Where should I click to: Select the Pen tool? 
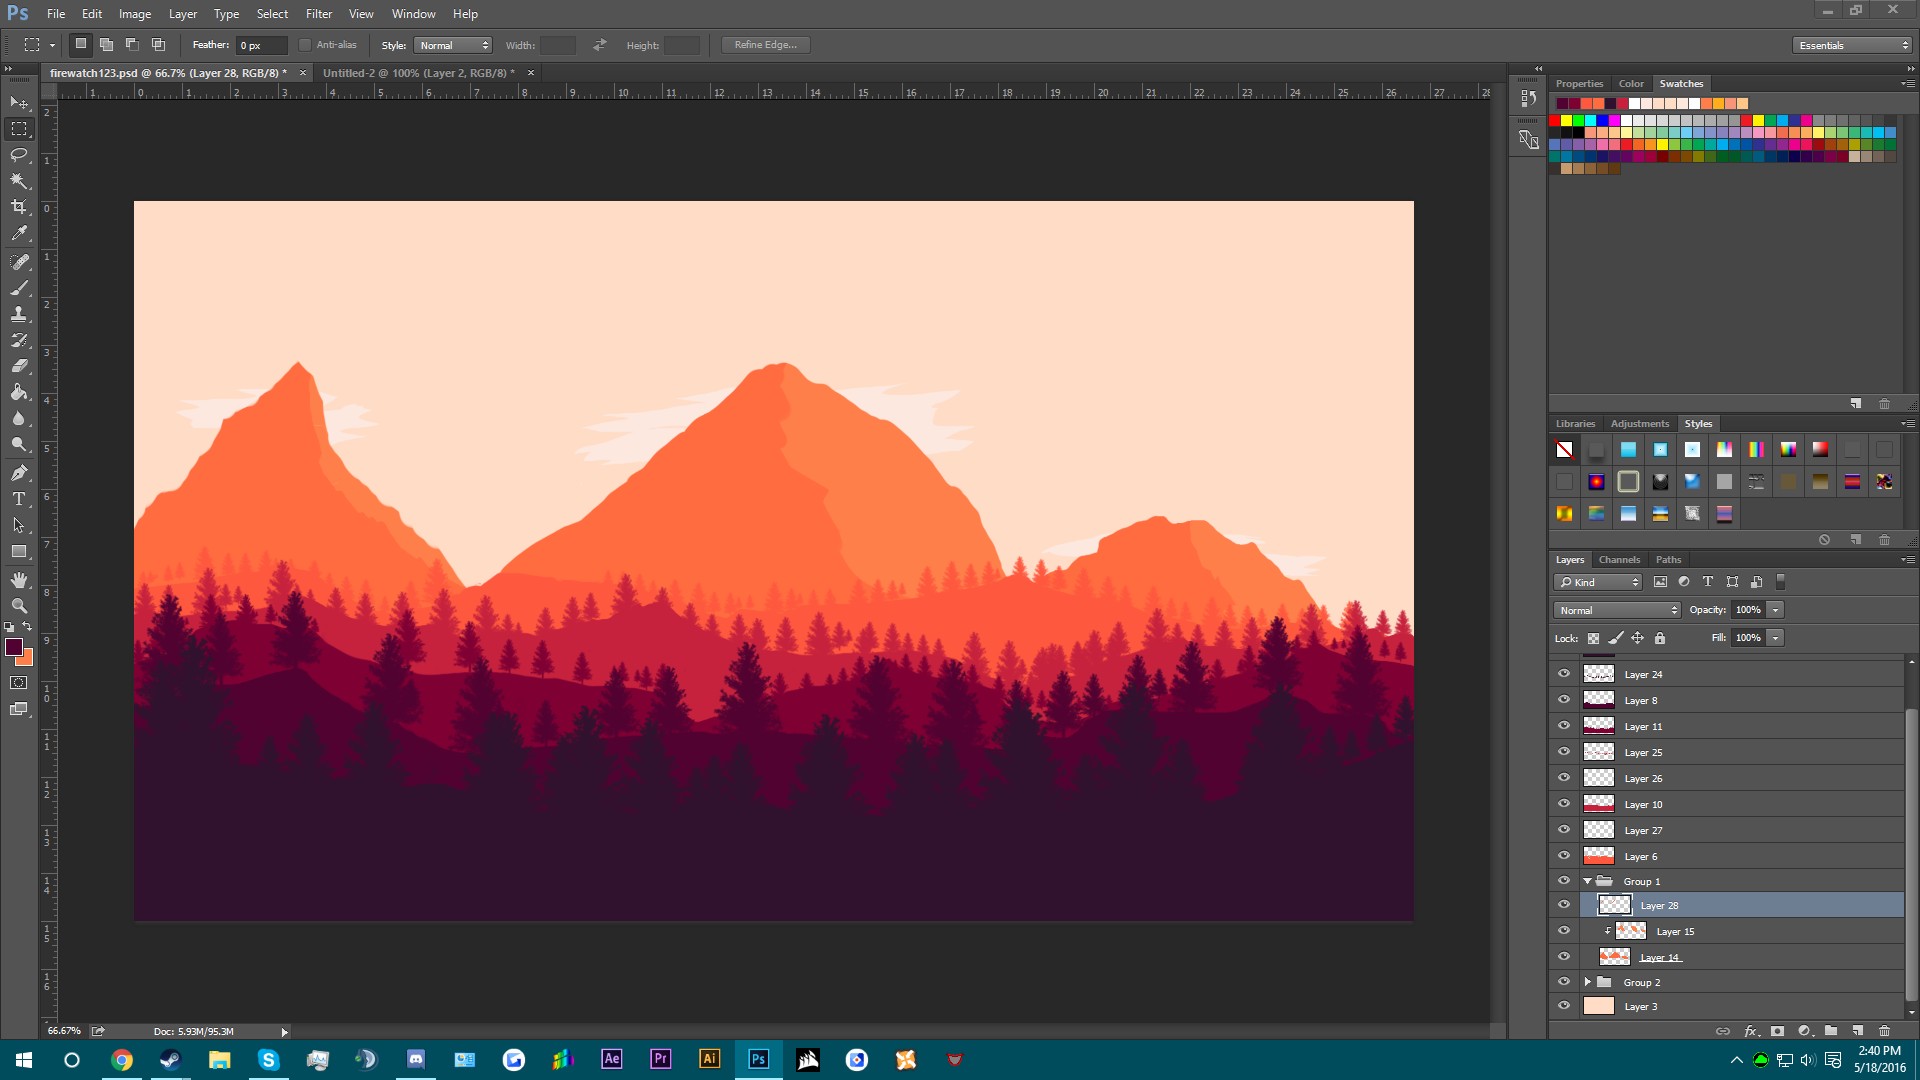pos(19,473)
